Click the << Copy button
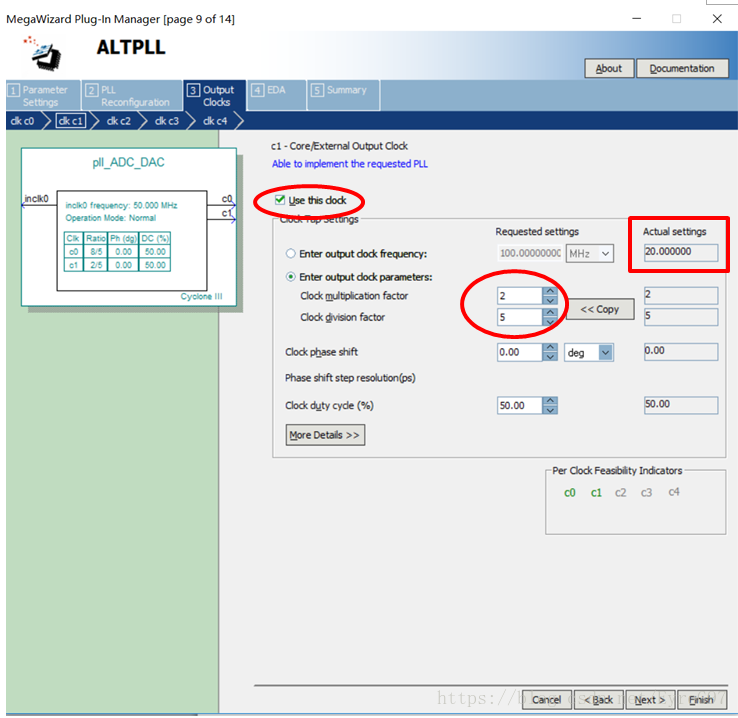Viewport: 738px width, 718px height. pos(600,309)
